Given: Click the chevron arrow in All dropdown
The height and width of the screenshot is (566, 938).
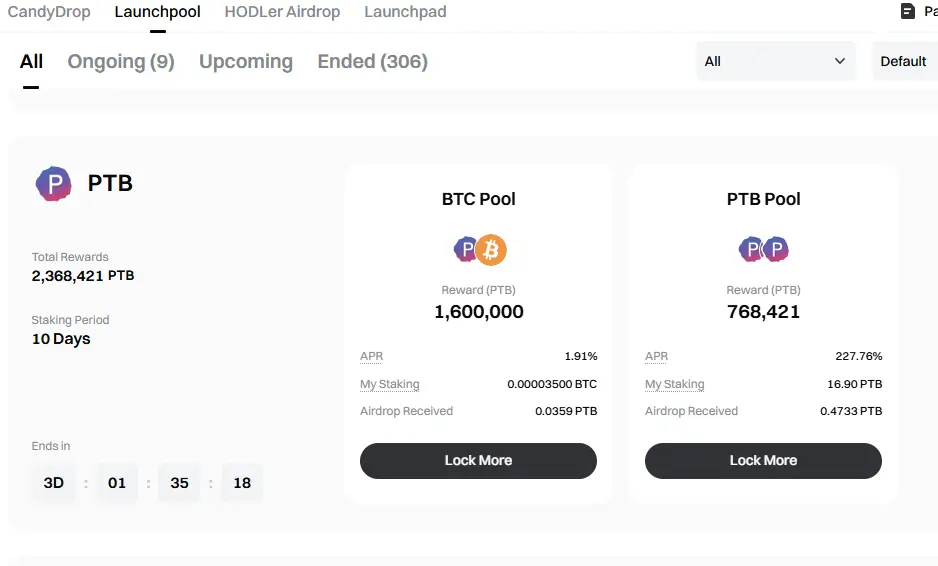Looking at the screenshot, I should 840,61.
